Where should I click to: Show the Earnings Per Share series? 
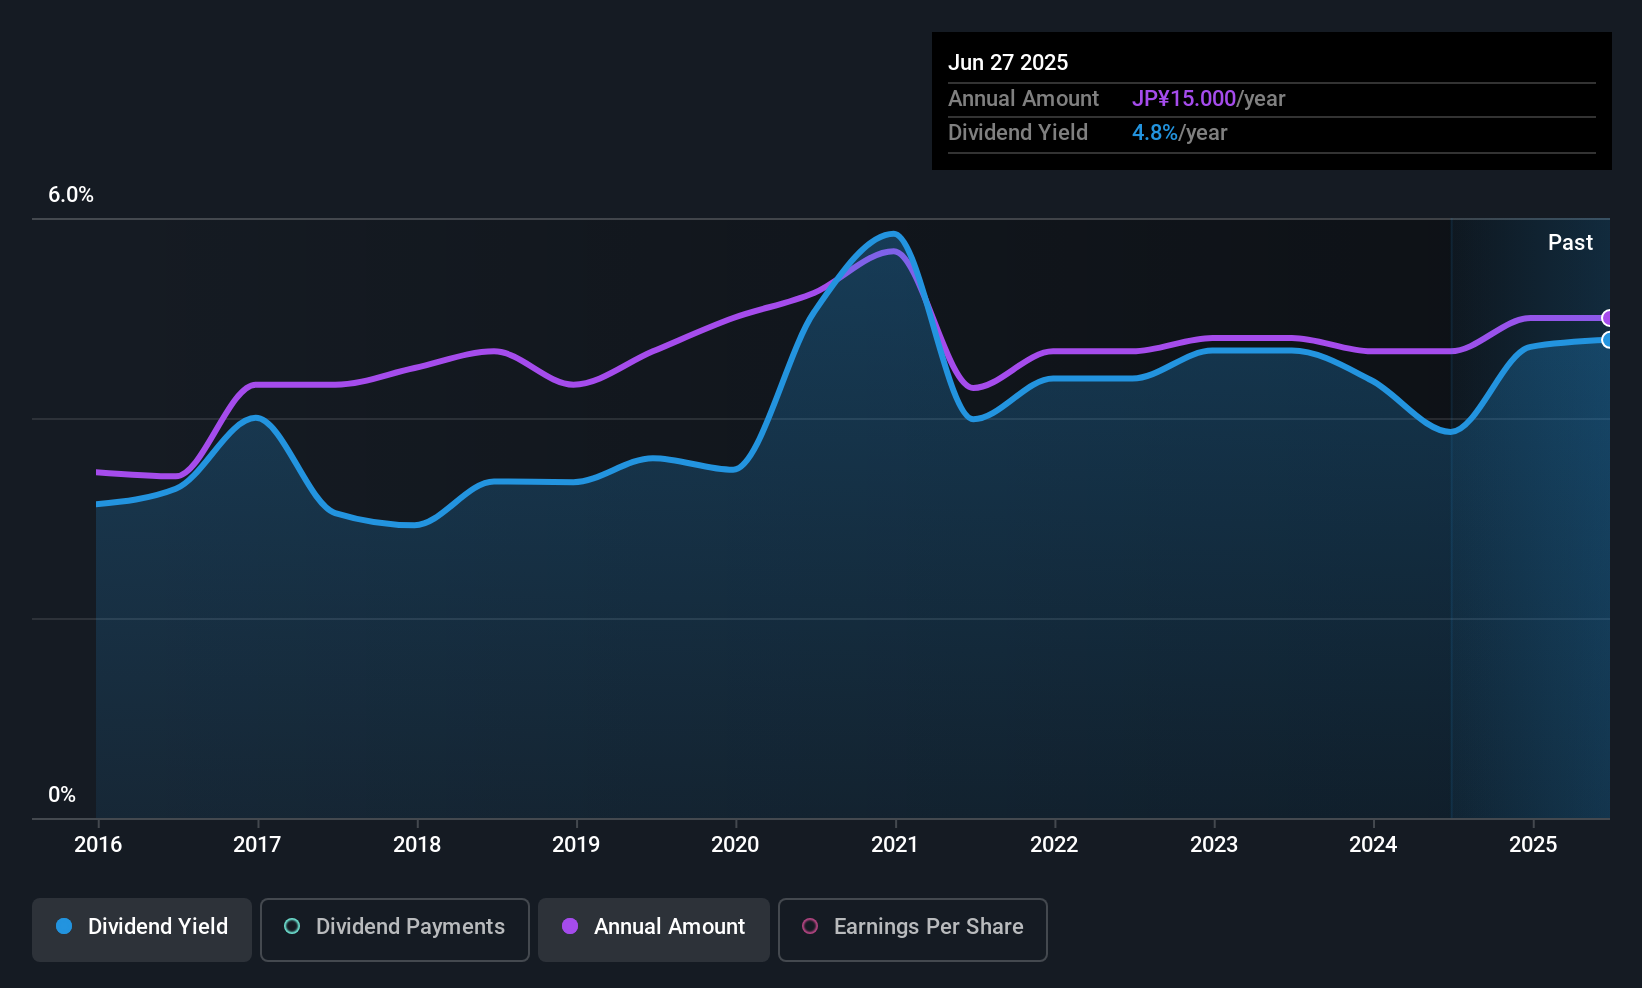[x=912, y=930]
